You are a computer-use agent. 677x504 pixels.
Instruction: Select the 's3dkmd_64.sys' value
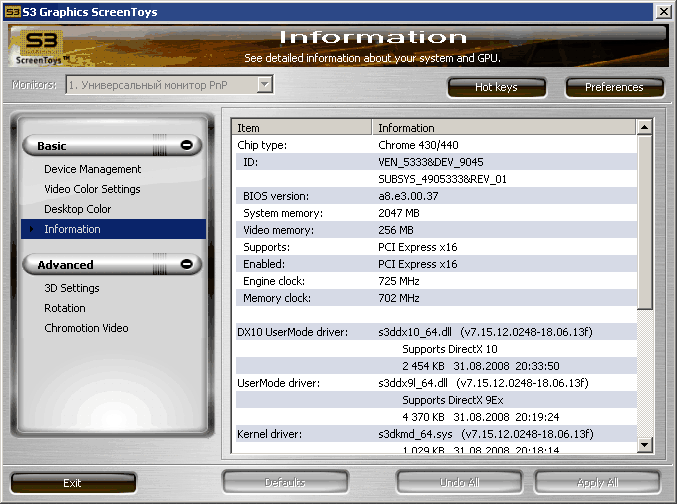pyautogui.click(x=415, y=434)
